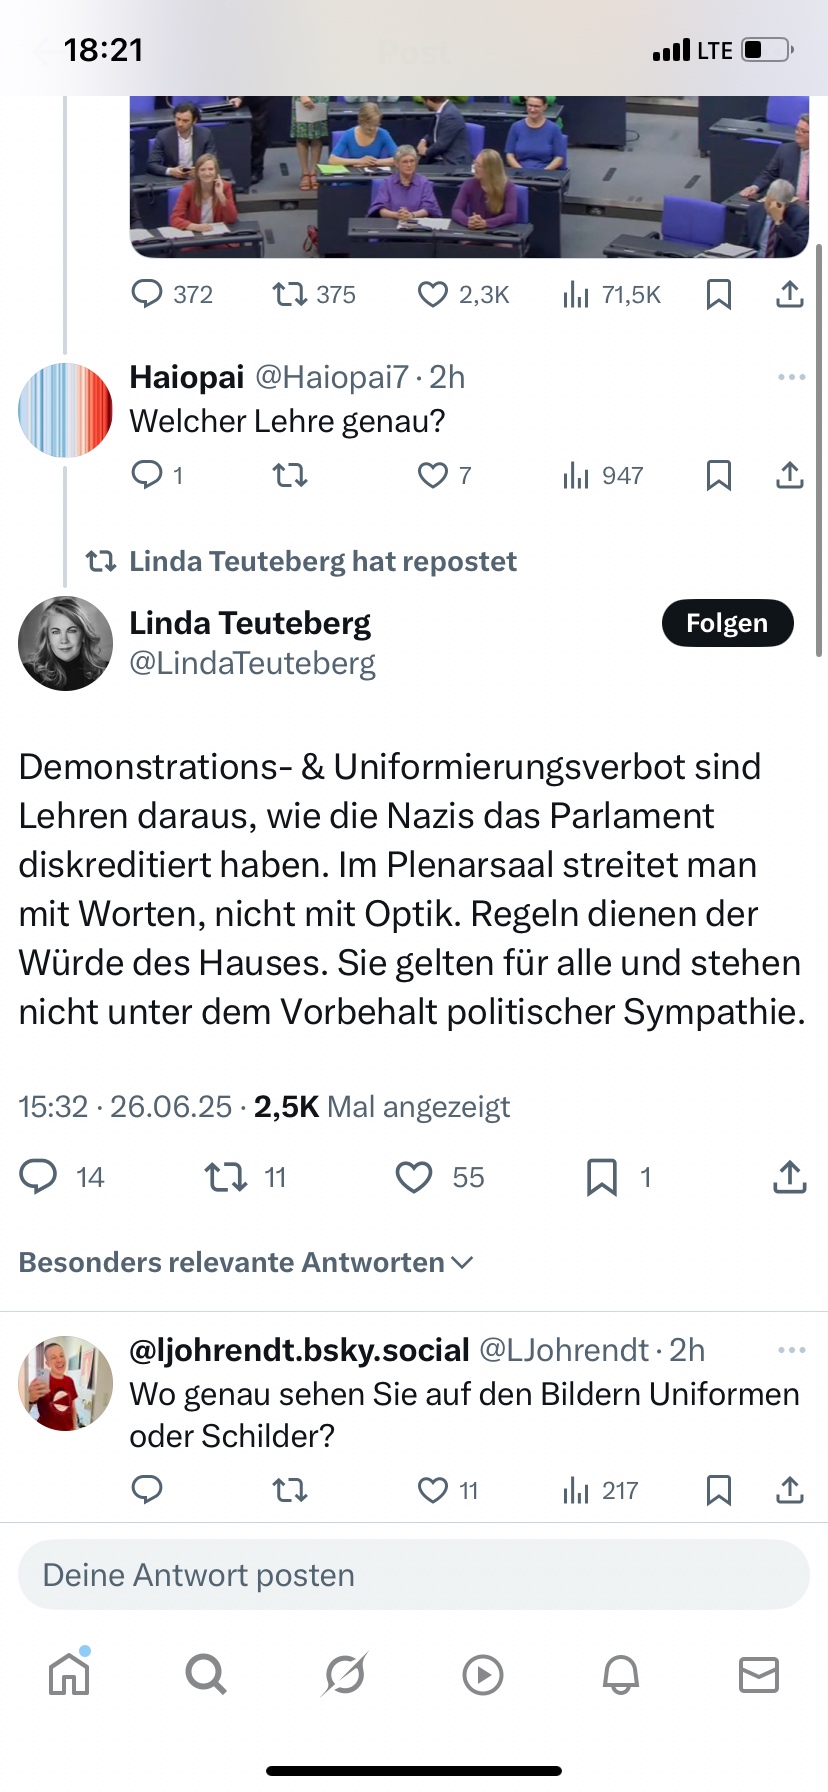The height and width of the screenshot is (1792, 828).
Task: Go to the Home tab
Action: point(69,1674)
